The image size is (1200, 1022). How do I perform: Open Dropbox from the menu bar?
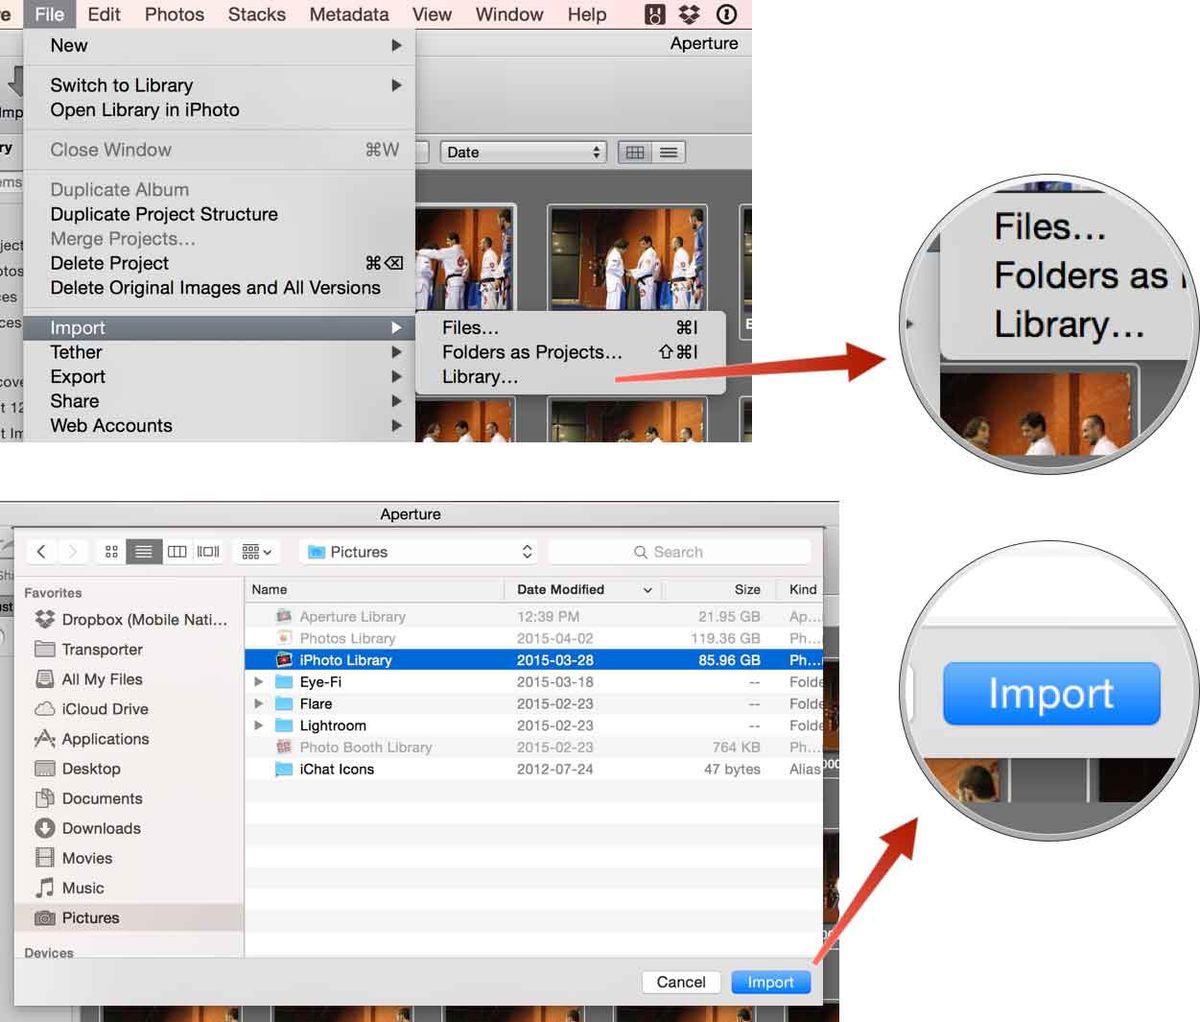coord(687,14)
